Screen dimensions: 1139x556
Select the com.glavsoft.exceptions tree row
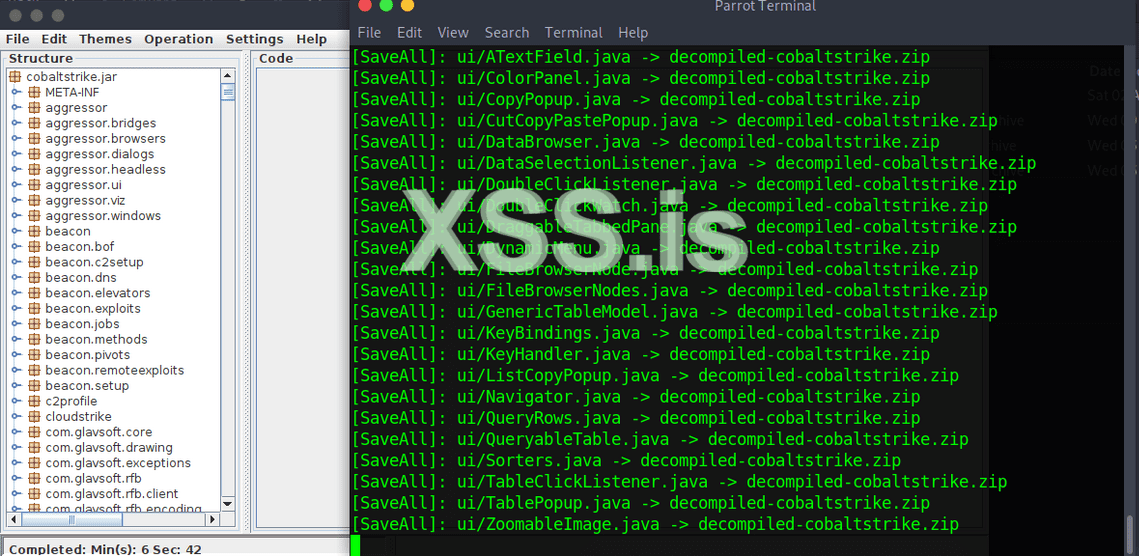coord(116,463)
